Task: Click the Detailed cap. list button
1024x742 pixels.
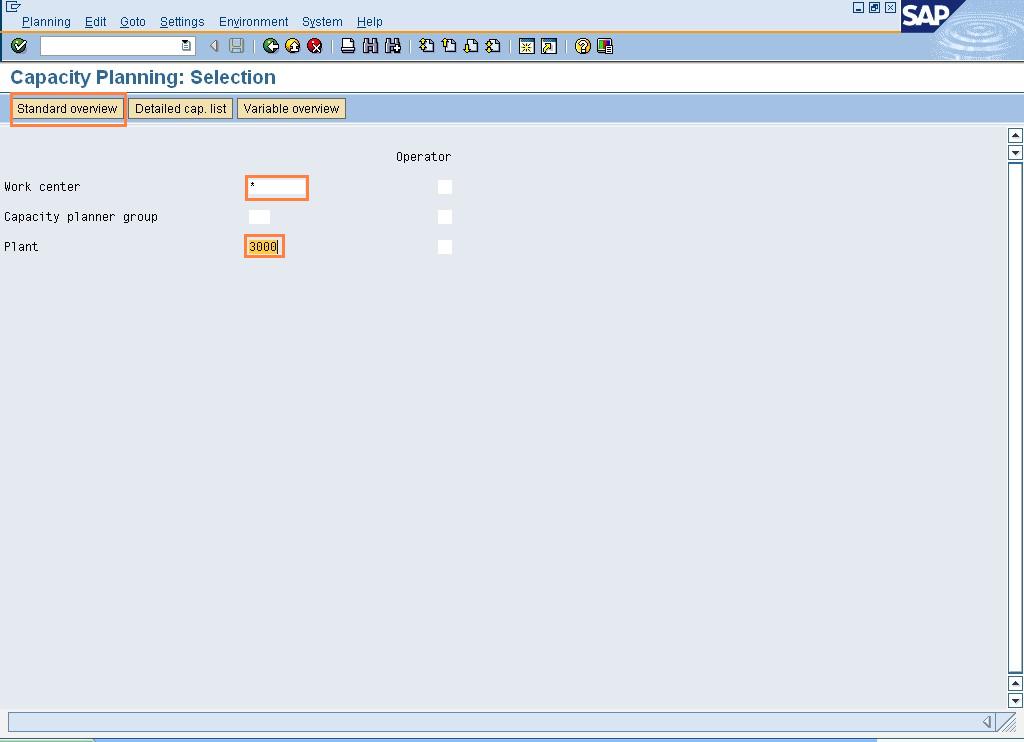Action: 181,109
